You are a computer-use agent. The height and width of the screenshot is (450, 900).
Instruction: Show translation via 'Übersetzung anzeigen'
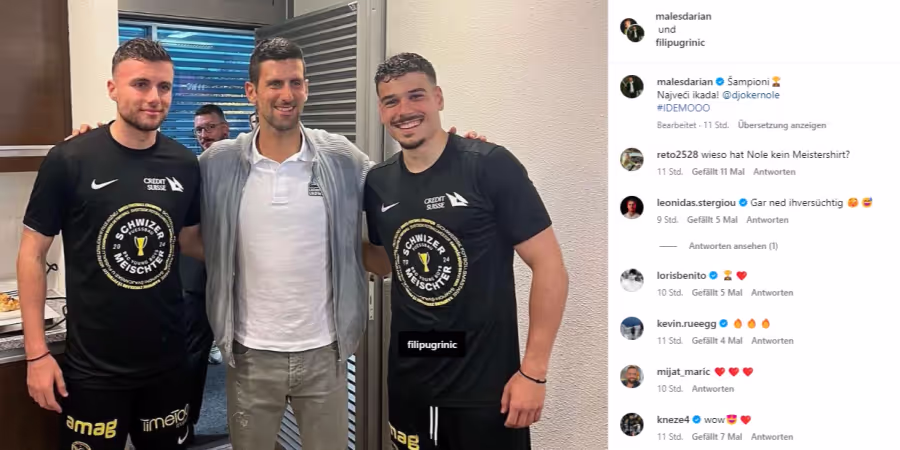coord(782,125)
